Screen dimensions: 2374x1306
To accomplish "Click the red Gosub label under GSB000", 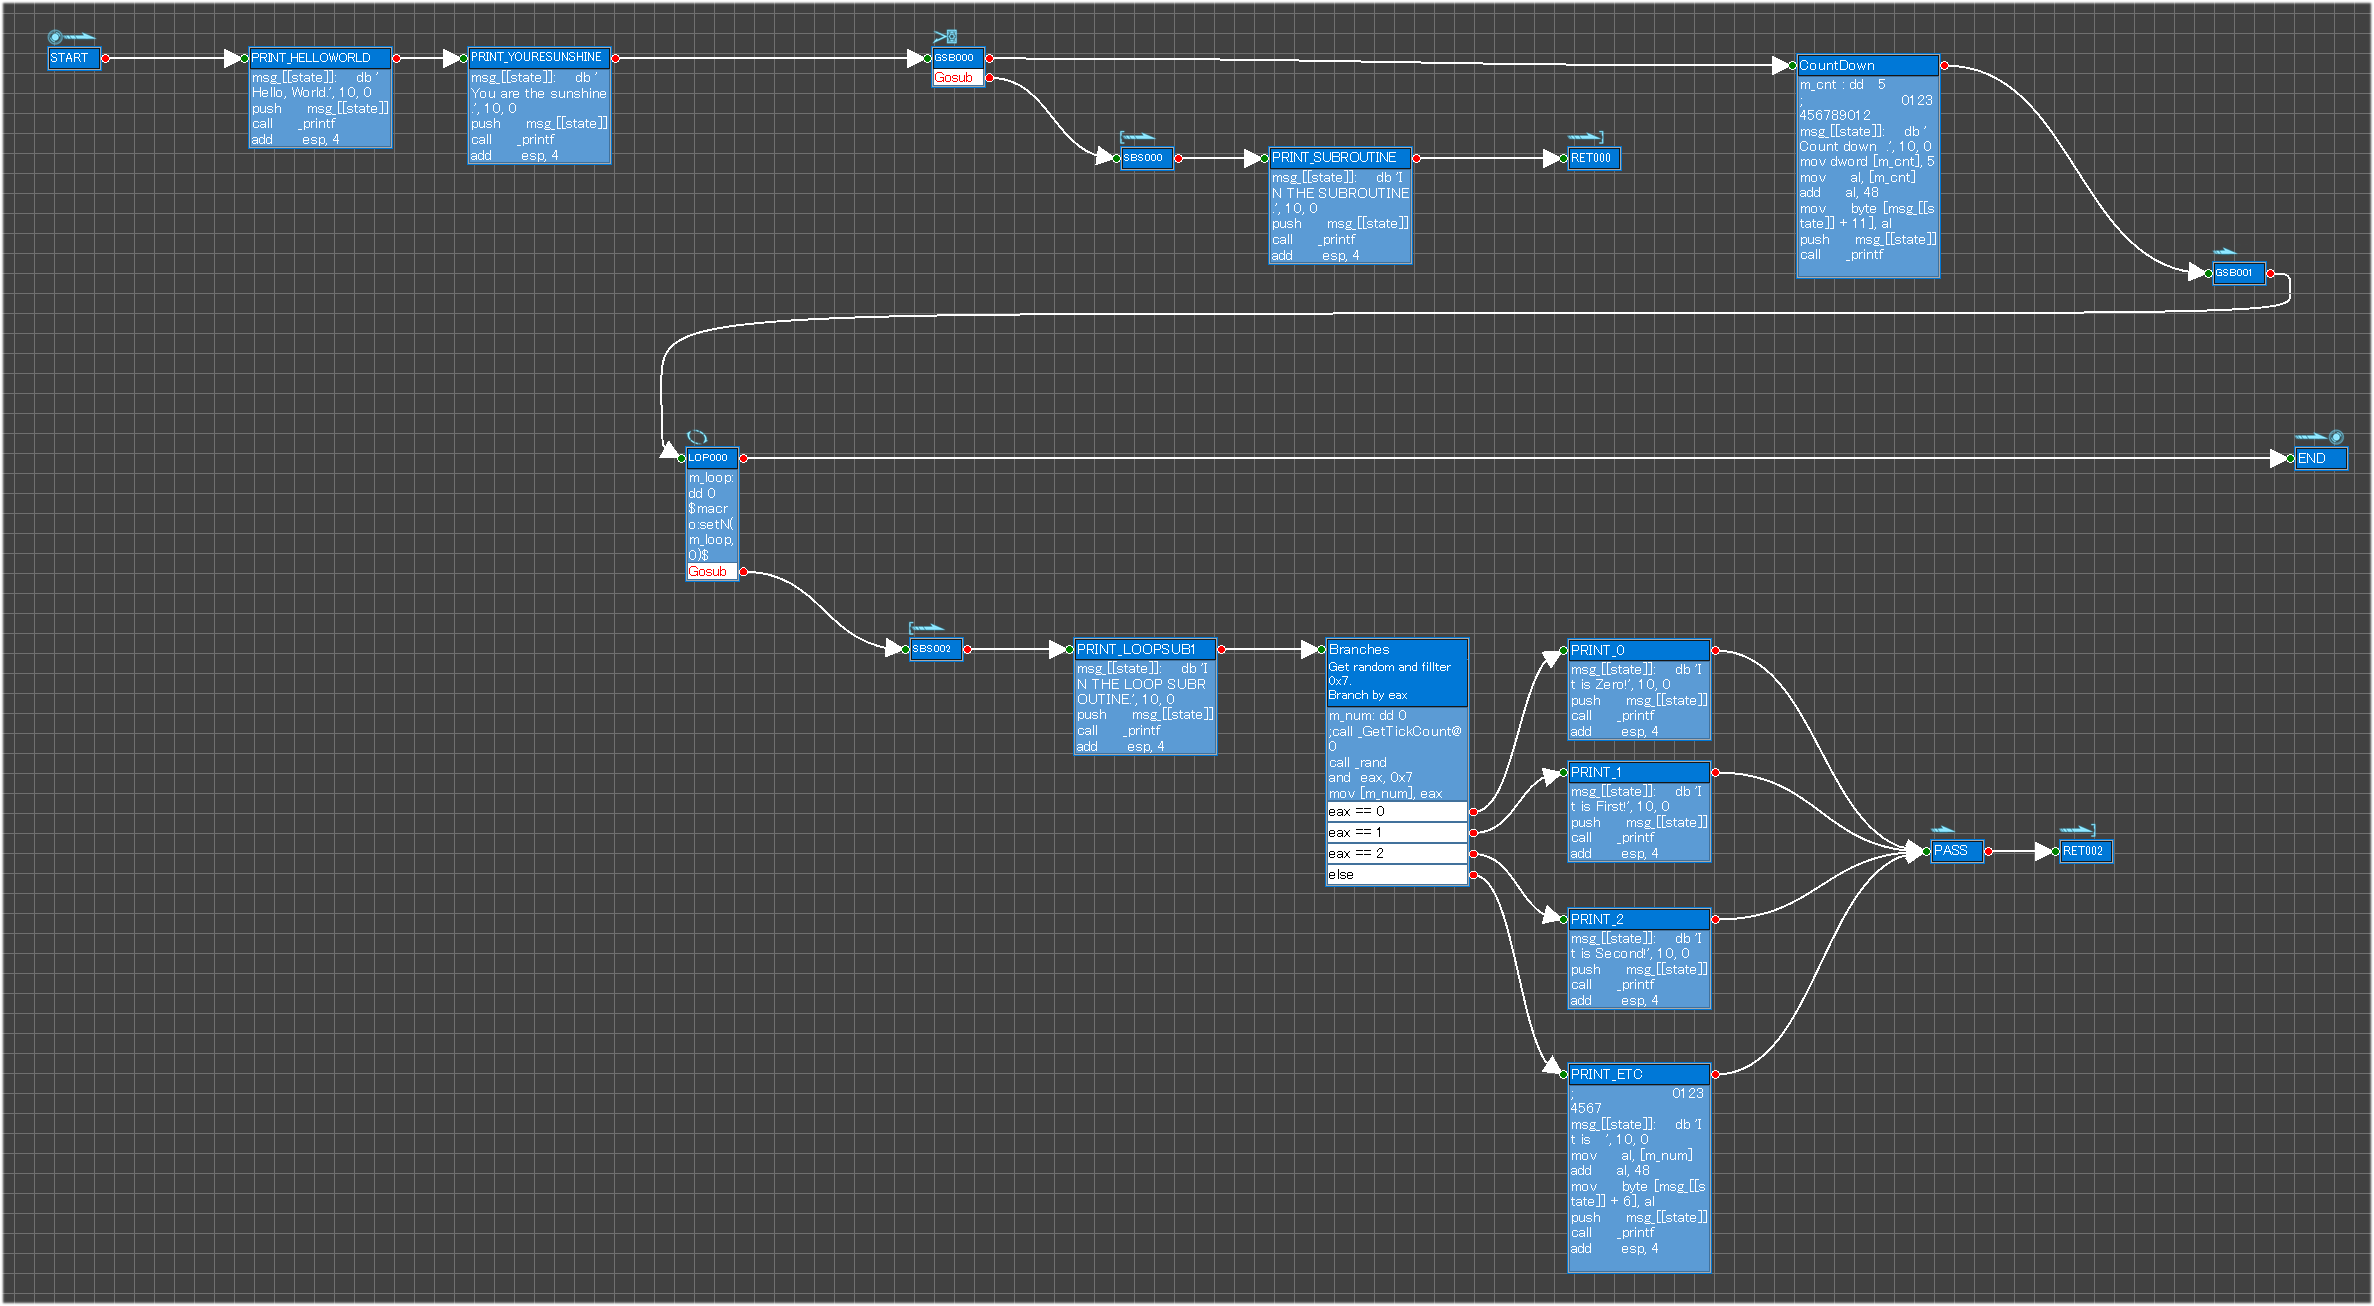I will 955,78.
